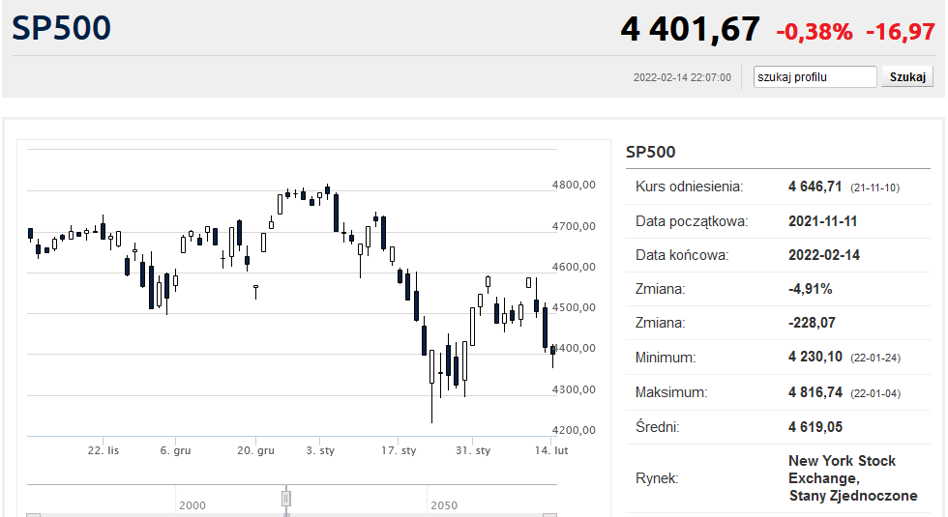Click the '17. sty' x-axis date label
Viewport: 948px width, 517px height.
coord(398,450)
